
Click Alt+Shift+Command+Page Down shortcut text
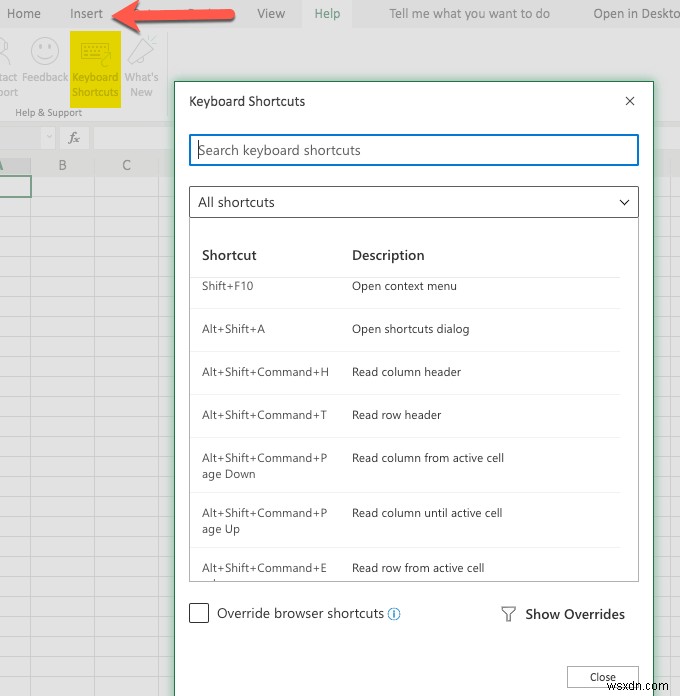tap(265, 466)
